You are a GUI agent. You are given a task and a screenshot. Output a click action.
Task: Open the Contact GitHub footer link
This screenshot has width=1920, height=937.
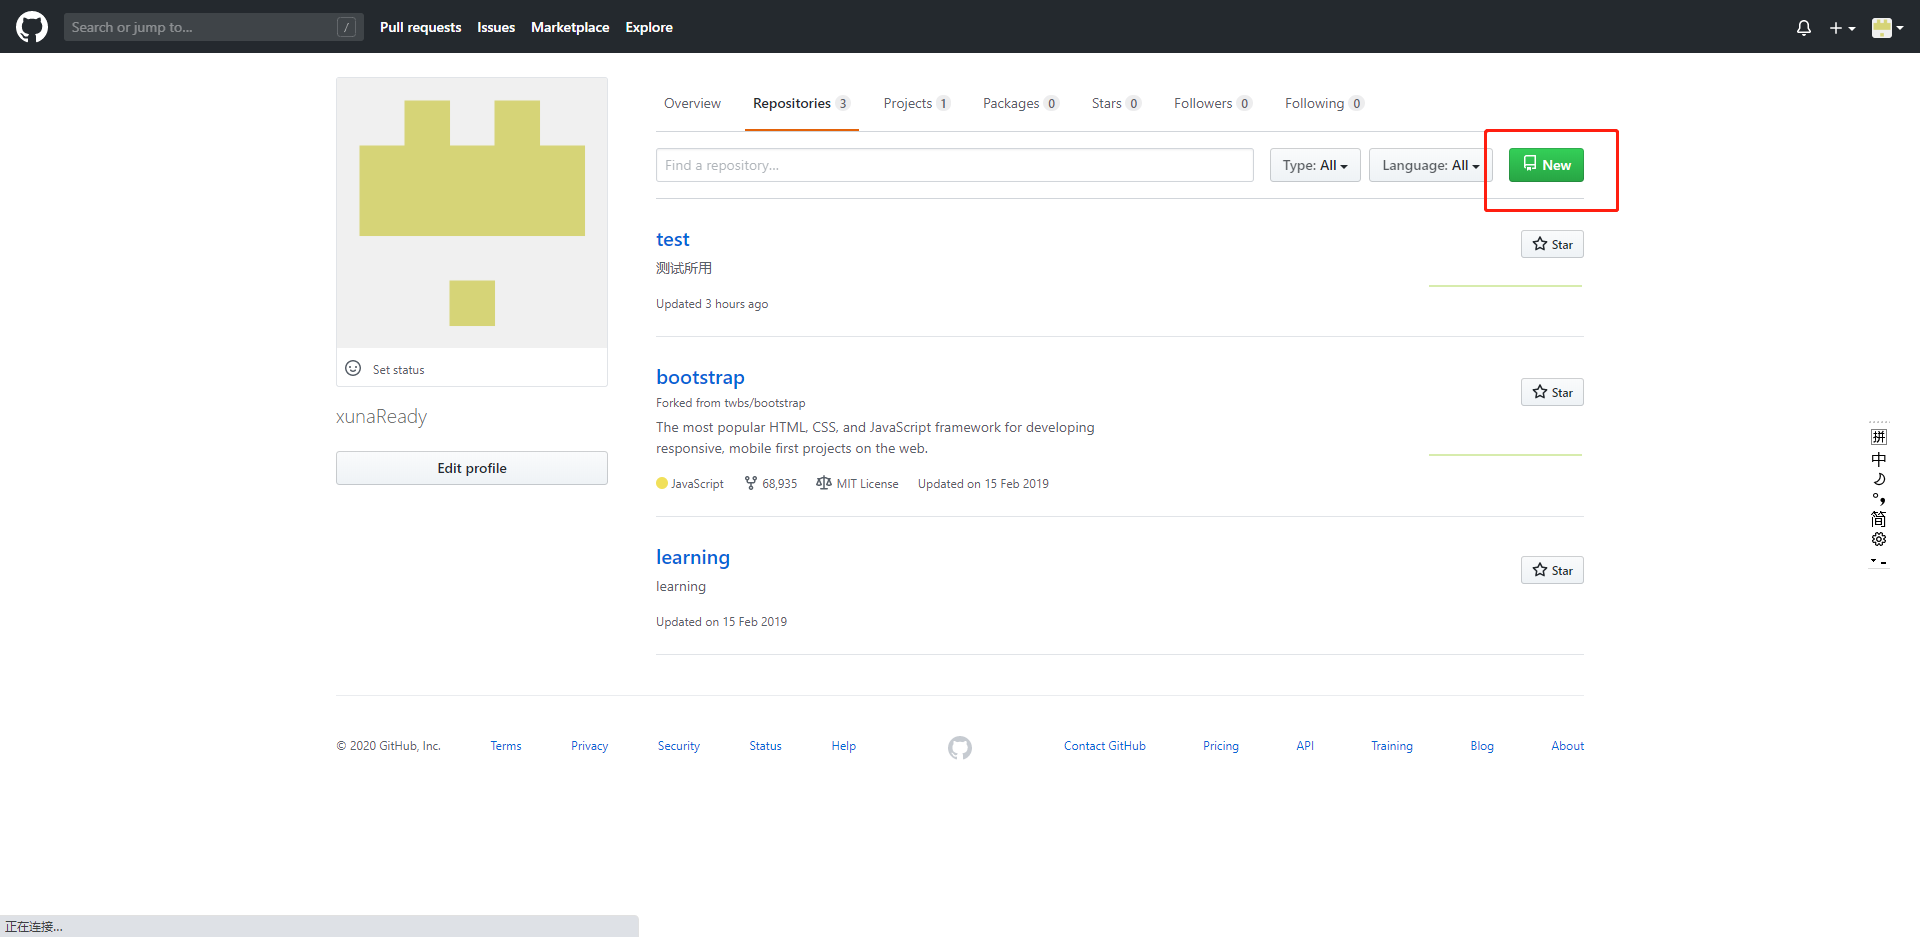[x=1104, y=746]
